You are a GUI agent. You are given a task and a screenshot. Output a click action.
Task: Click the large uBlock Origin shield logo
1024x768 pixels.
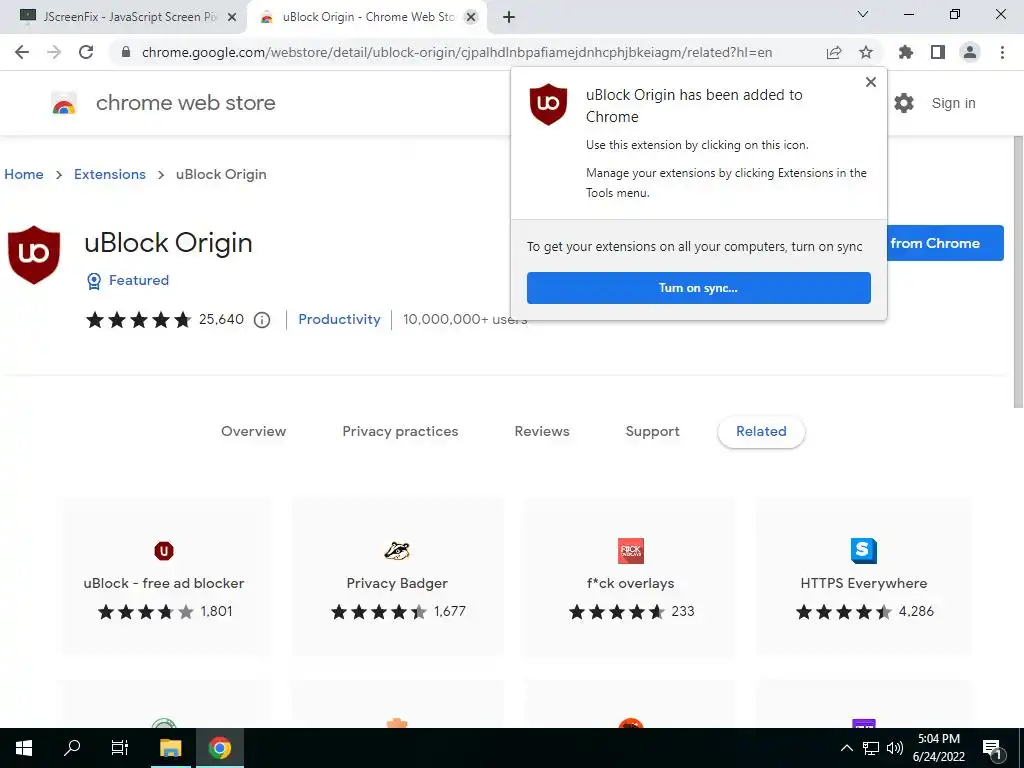click(x=34, y=255)
